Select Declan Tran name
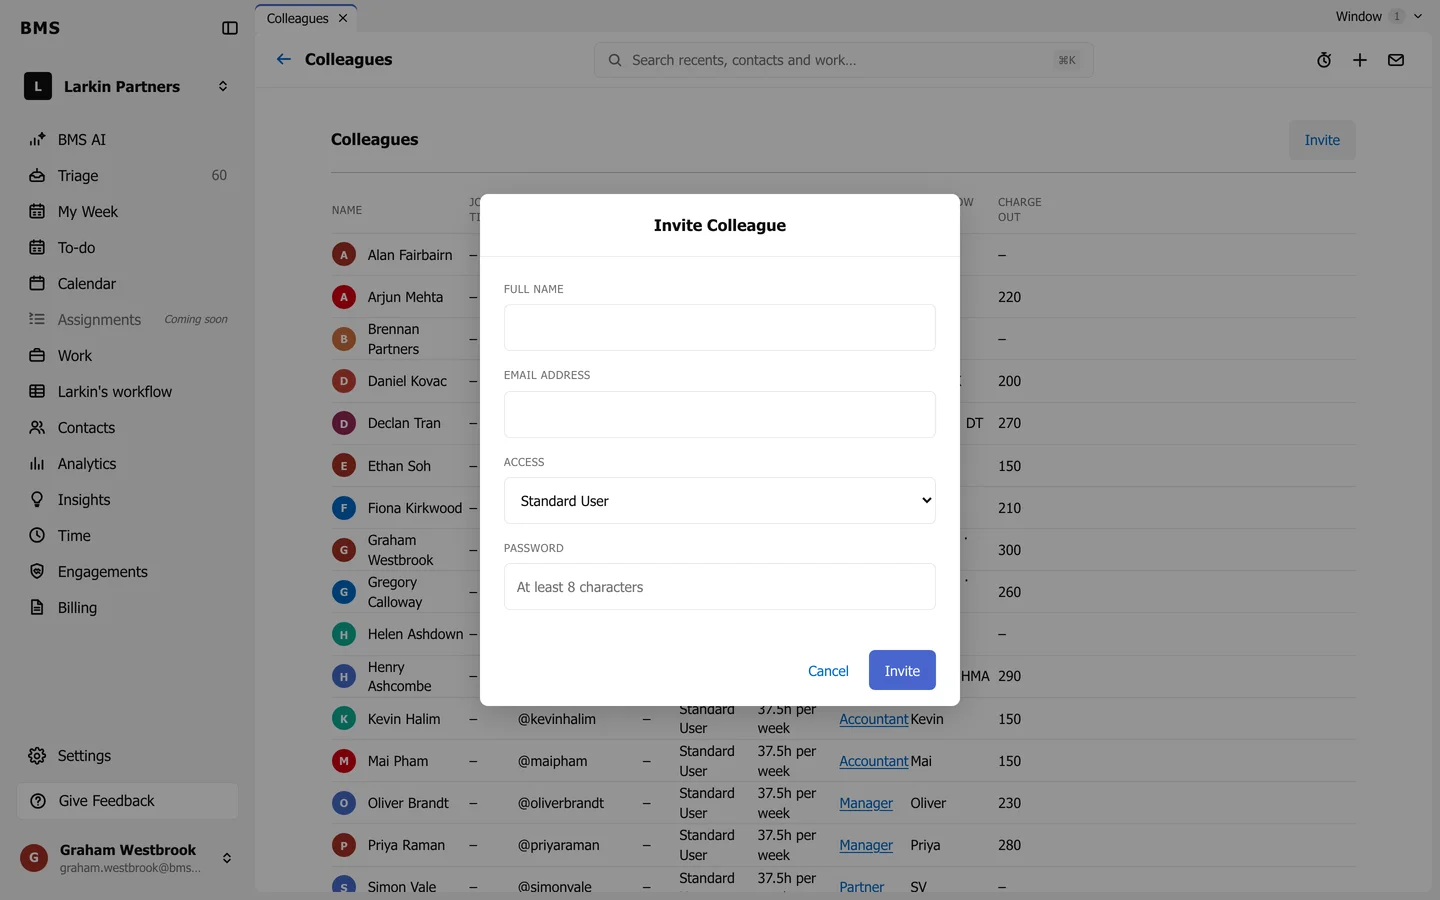 click(404, 423)
